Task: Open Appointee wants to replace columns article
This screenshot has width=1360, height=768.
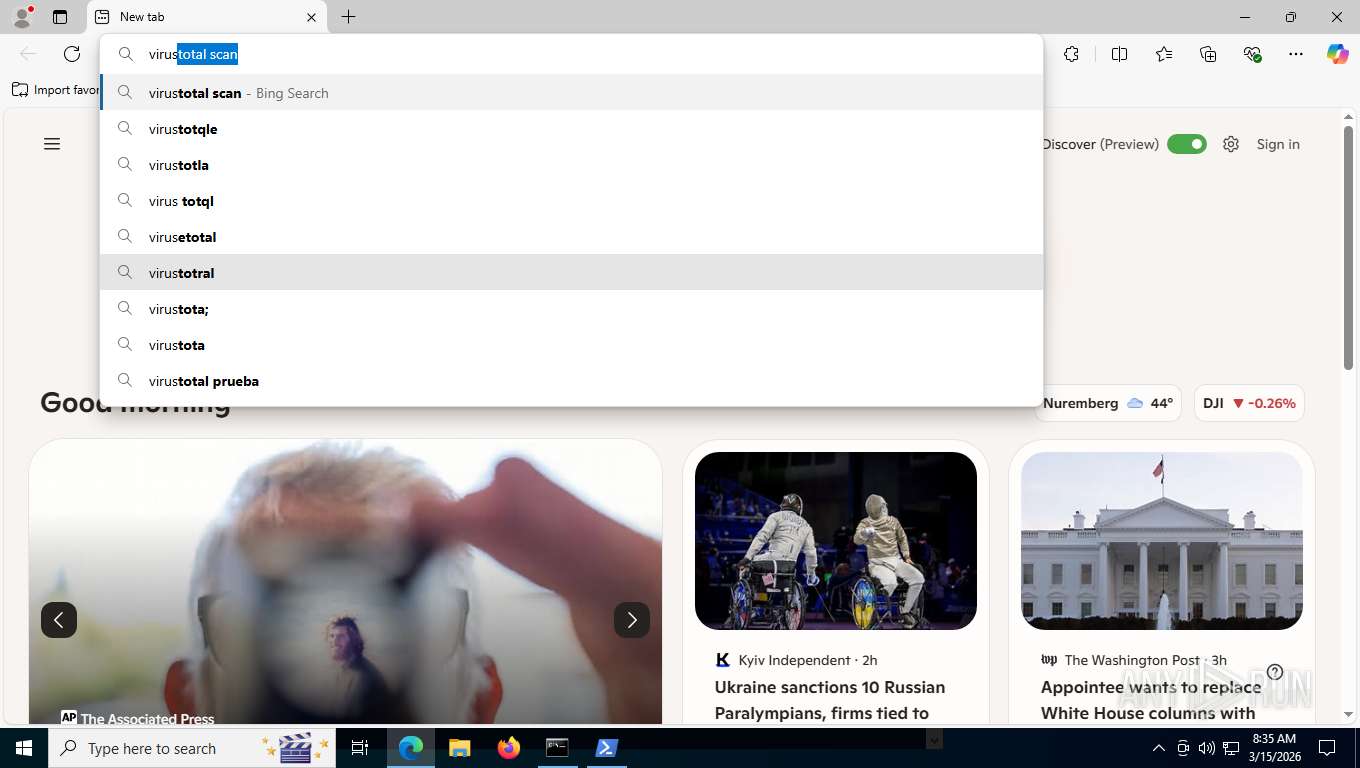Action: coord(1151,700)
